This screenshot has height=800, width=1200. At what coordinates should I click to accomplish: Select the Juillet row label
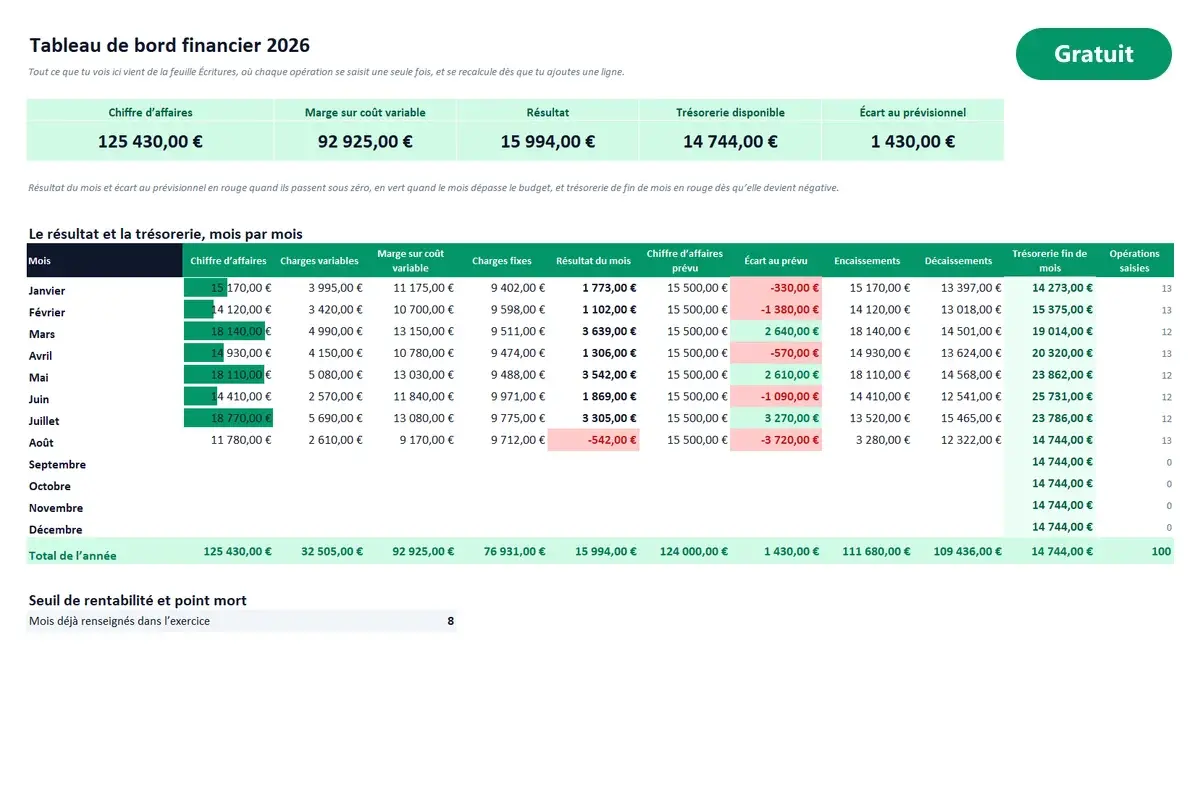44,421
